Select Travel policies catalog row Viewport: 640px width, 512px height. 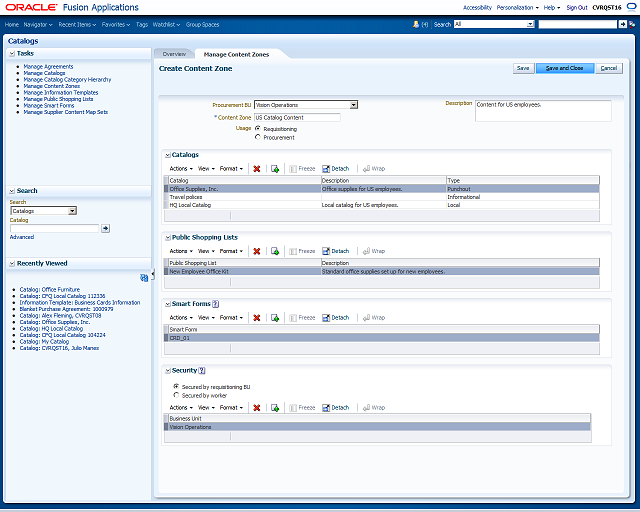(382, 197)
